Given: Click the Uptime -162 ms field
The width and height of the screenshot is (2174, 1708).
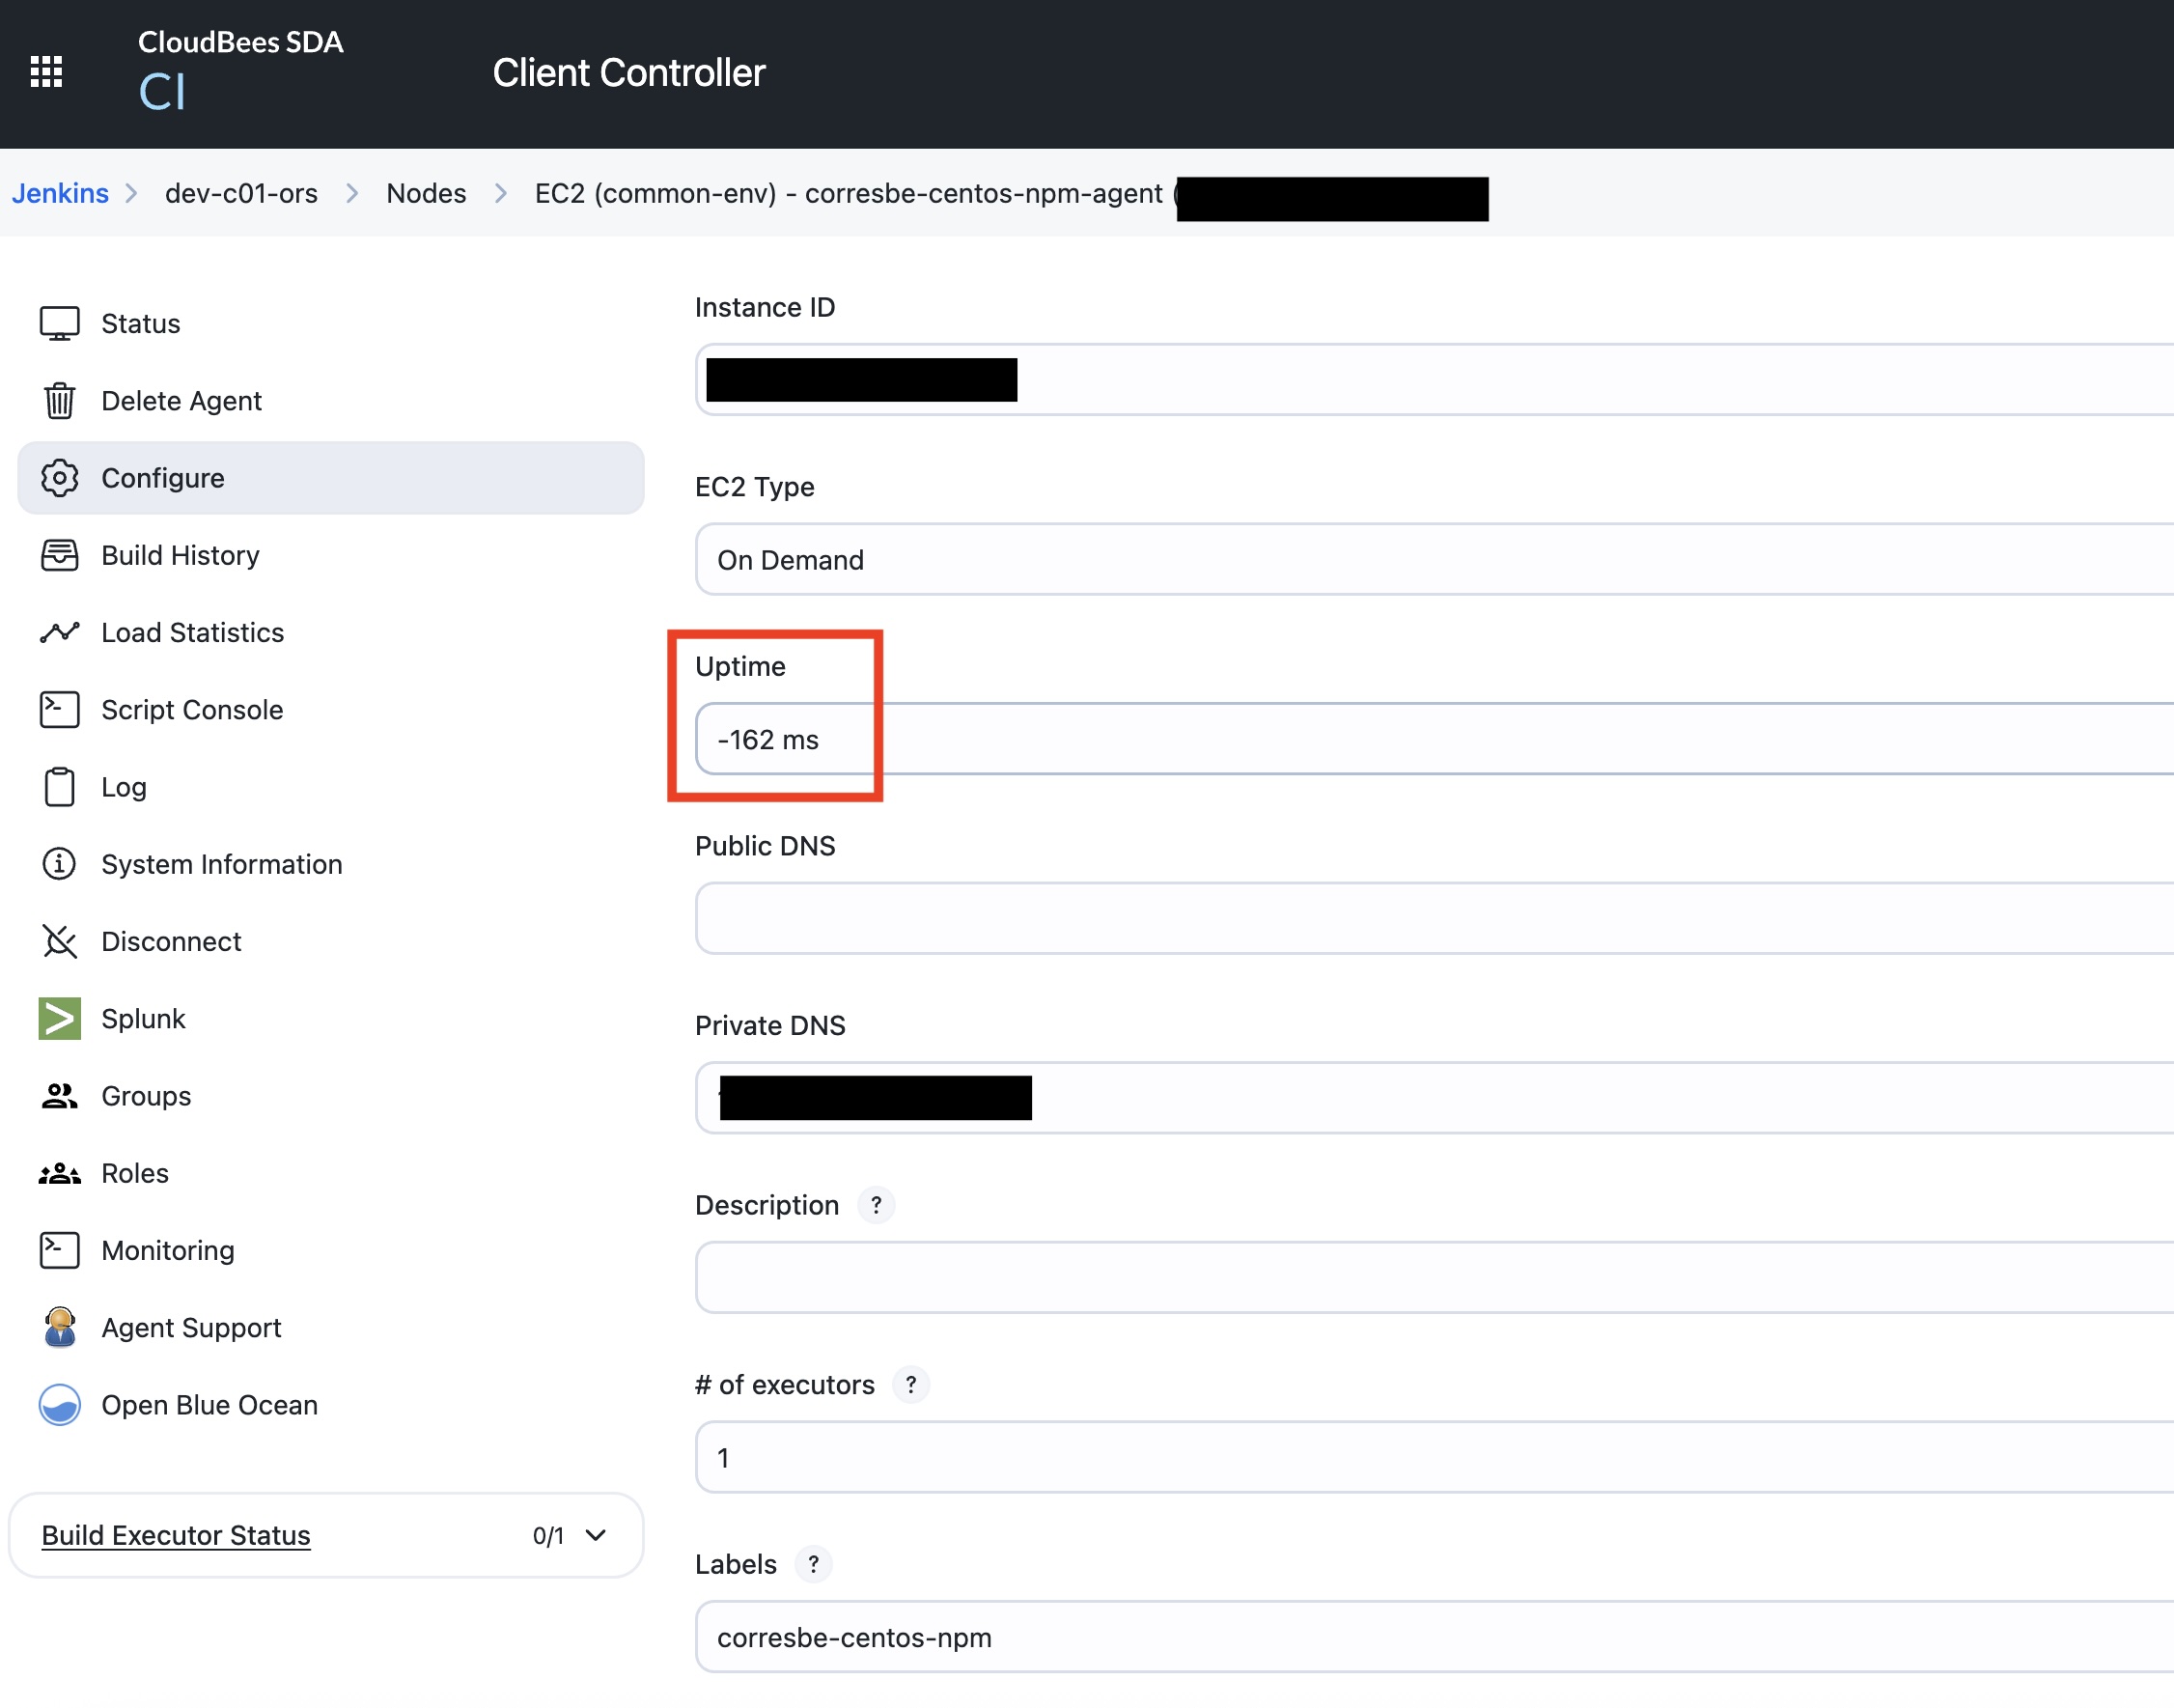Looking at the screenshot, I should tap(1434, 739).
